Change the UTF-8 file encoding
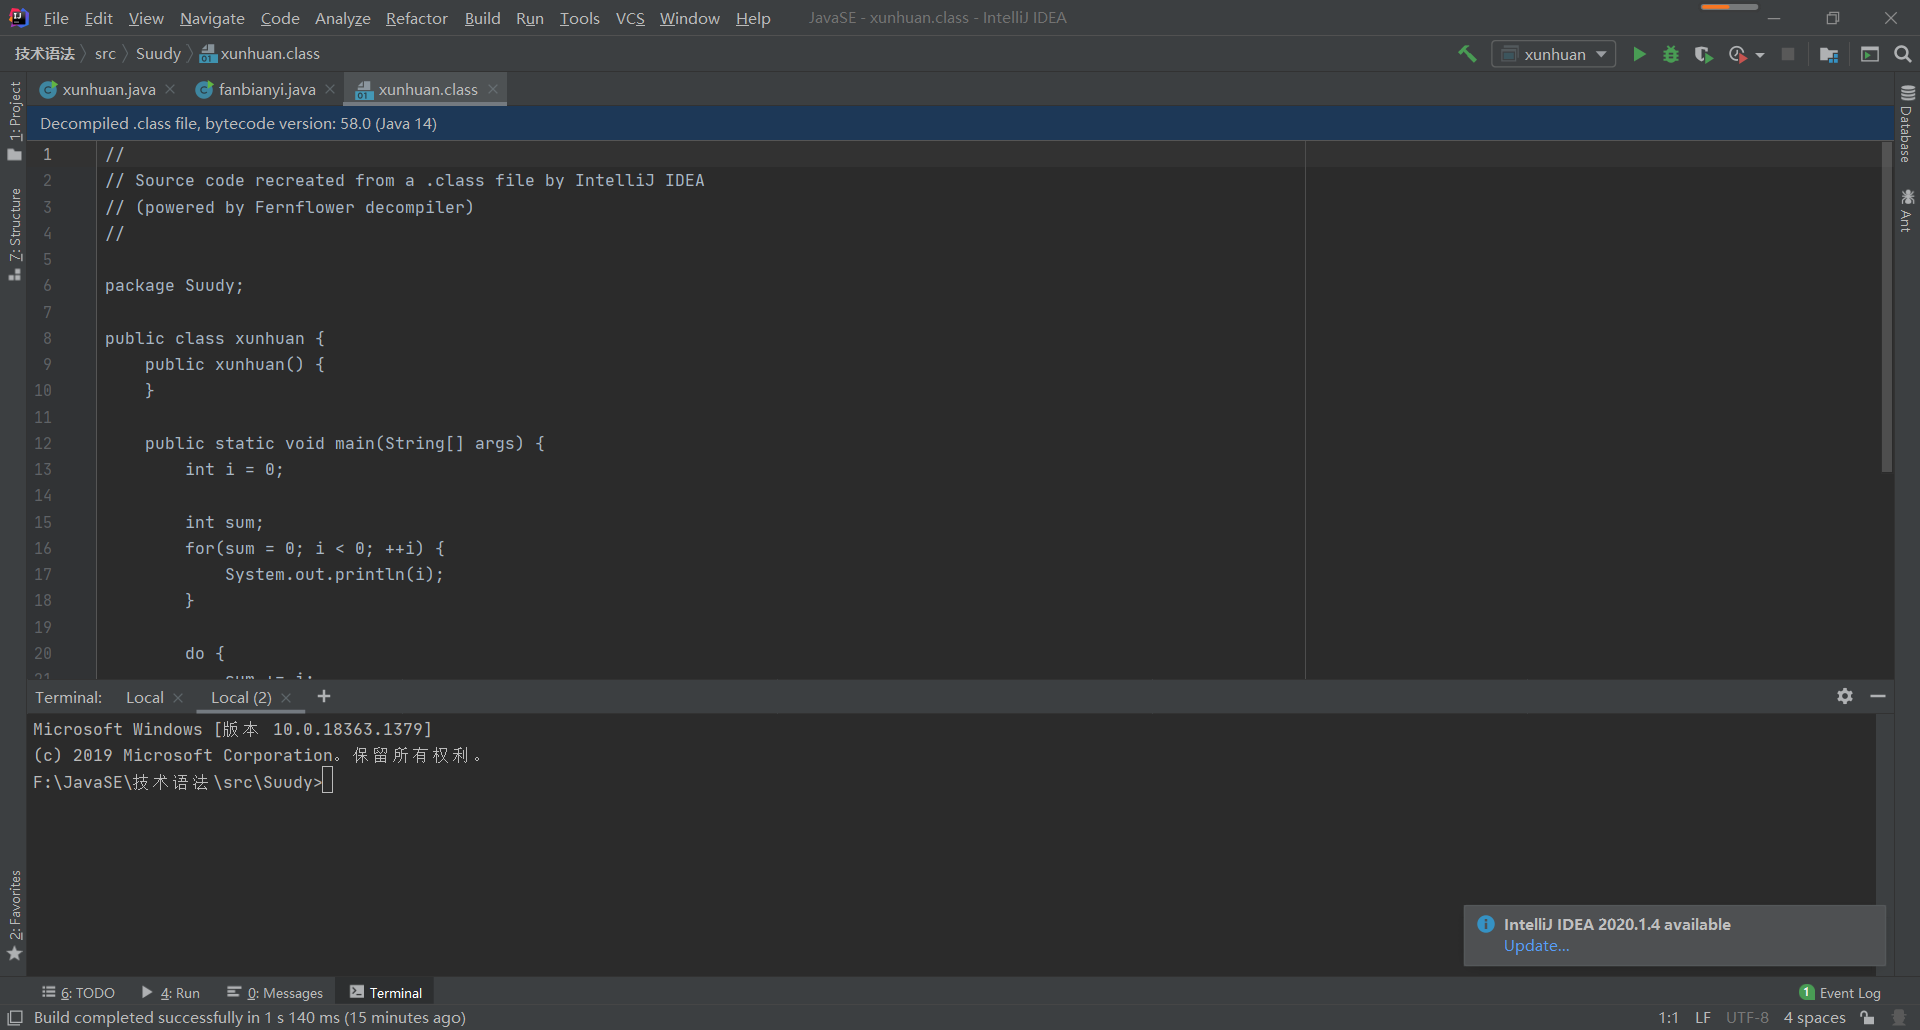Image resolution: width=1920 pixels, height=1030 pixels. pyautogui.click(x=1747, y=1018)
